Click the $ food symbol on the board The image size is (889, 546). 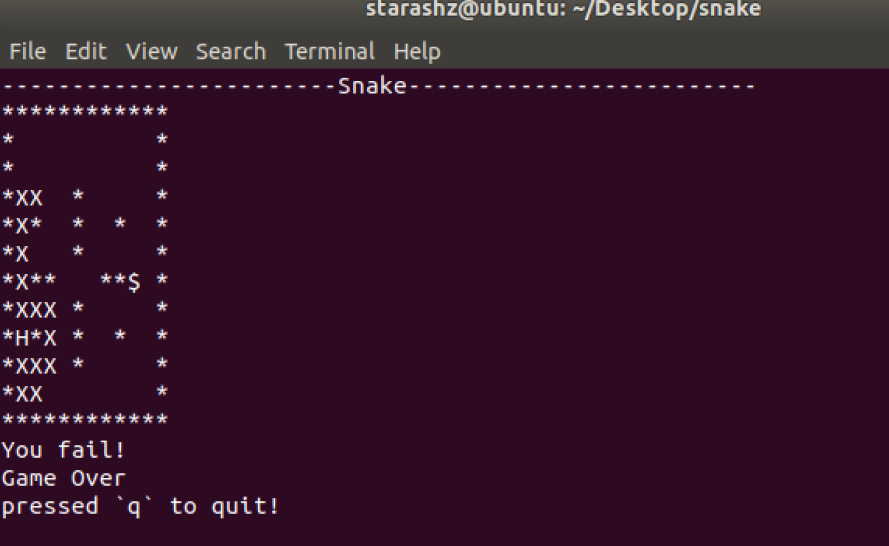pos(134,281)
